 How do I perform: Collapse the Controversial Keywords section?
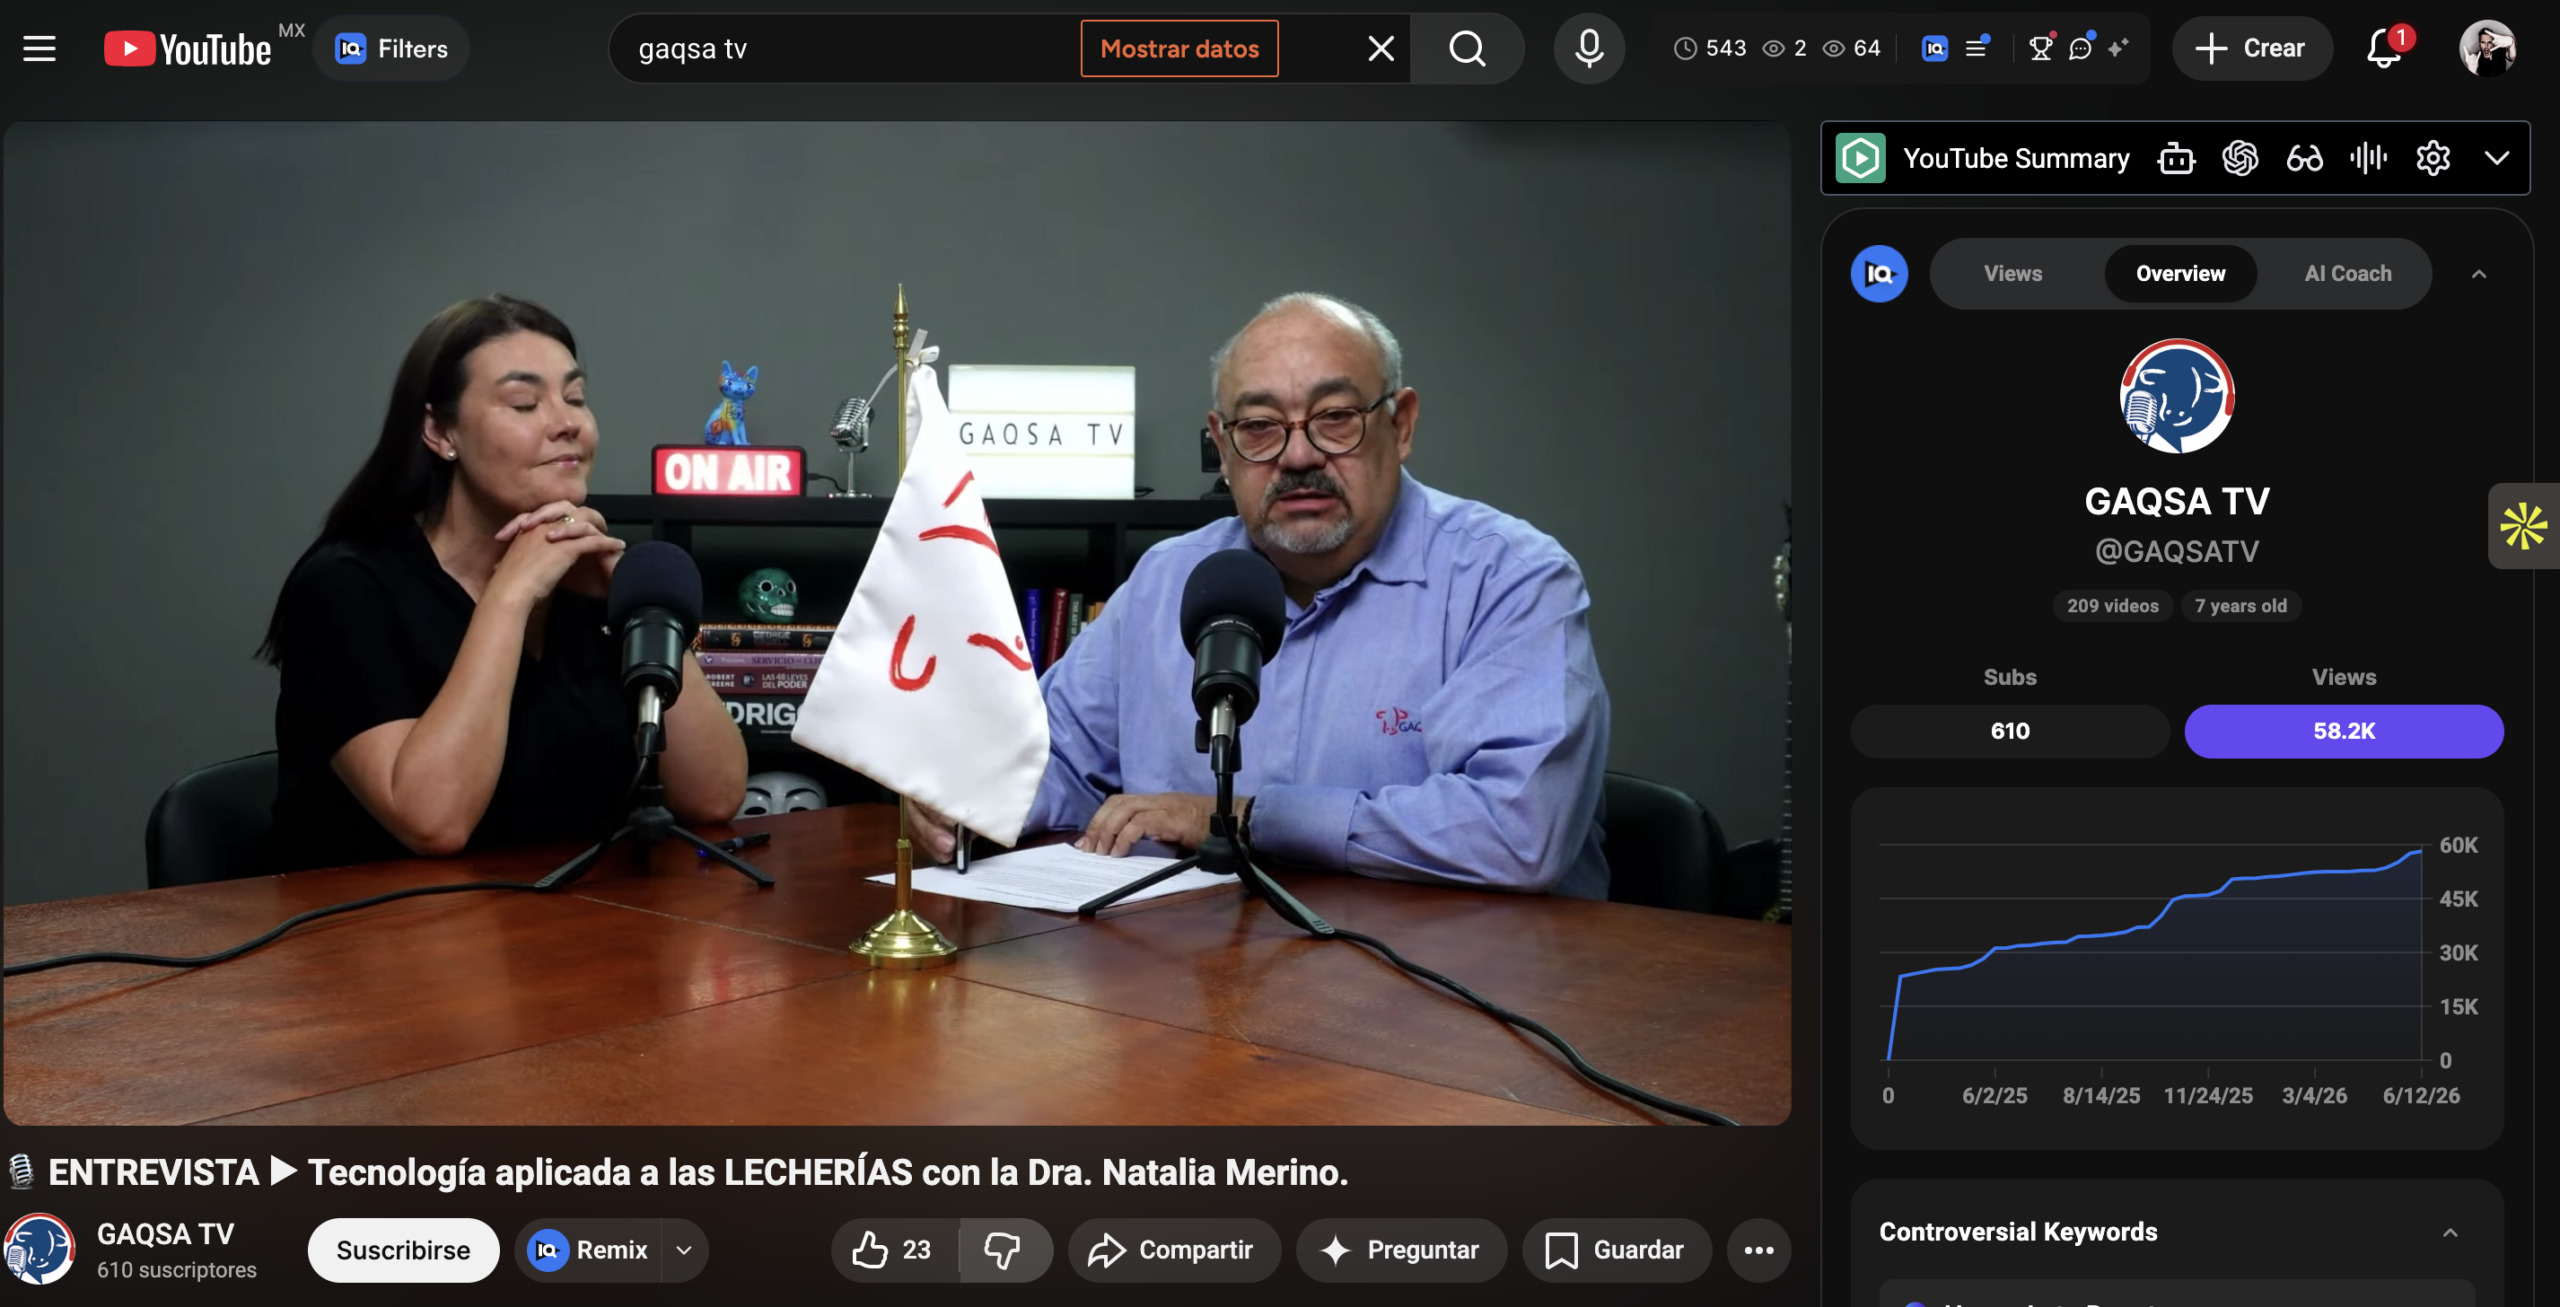2449,1232
